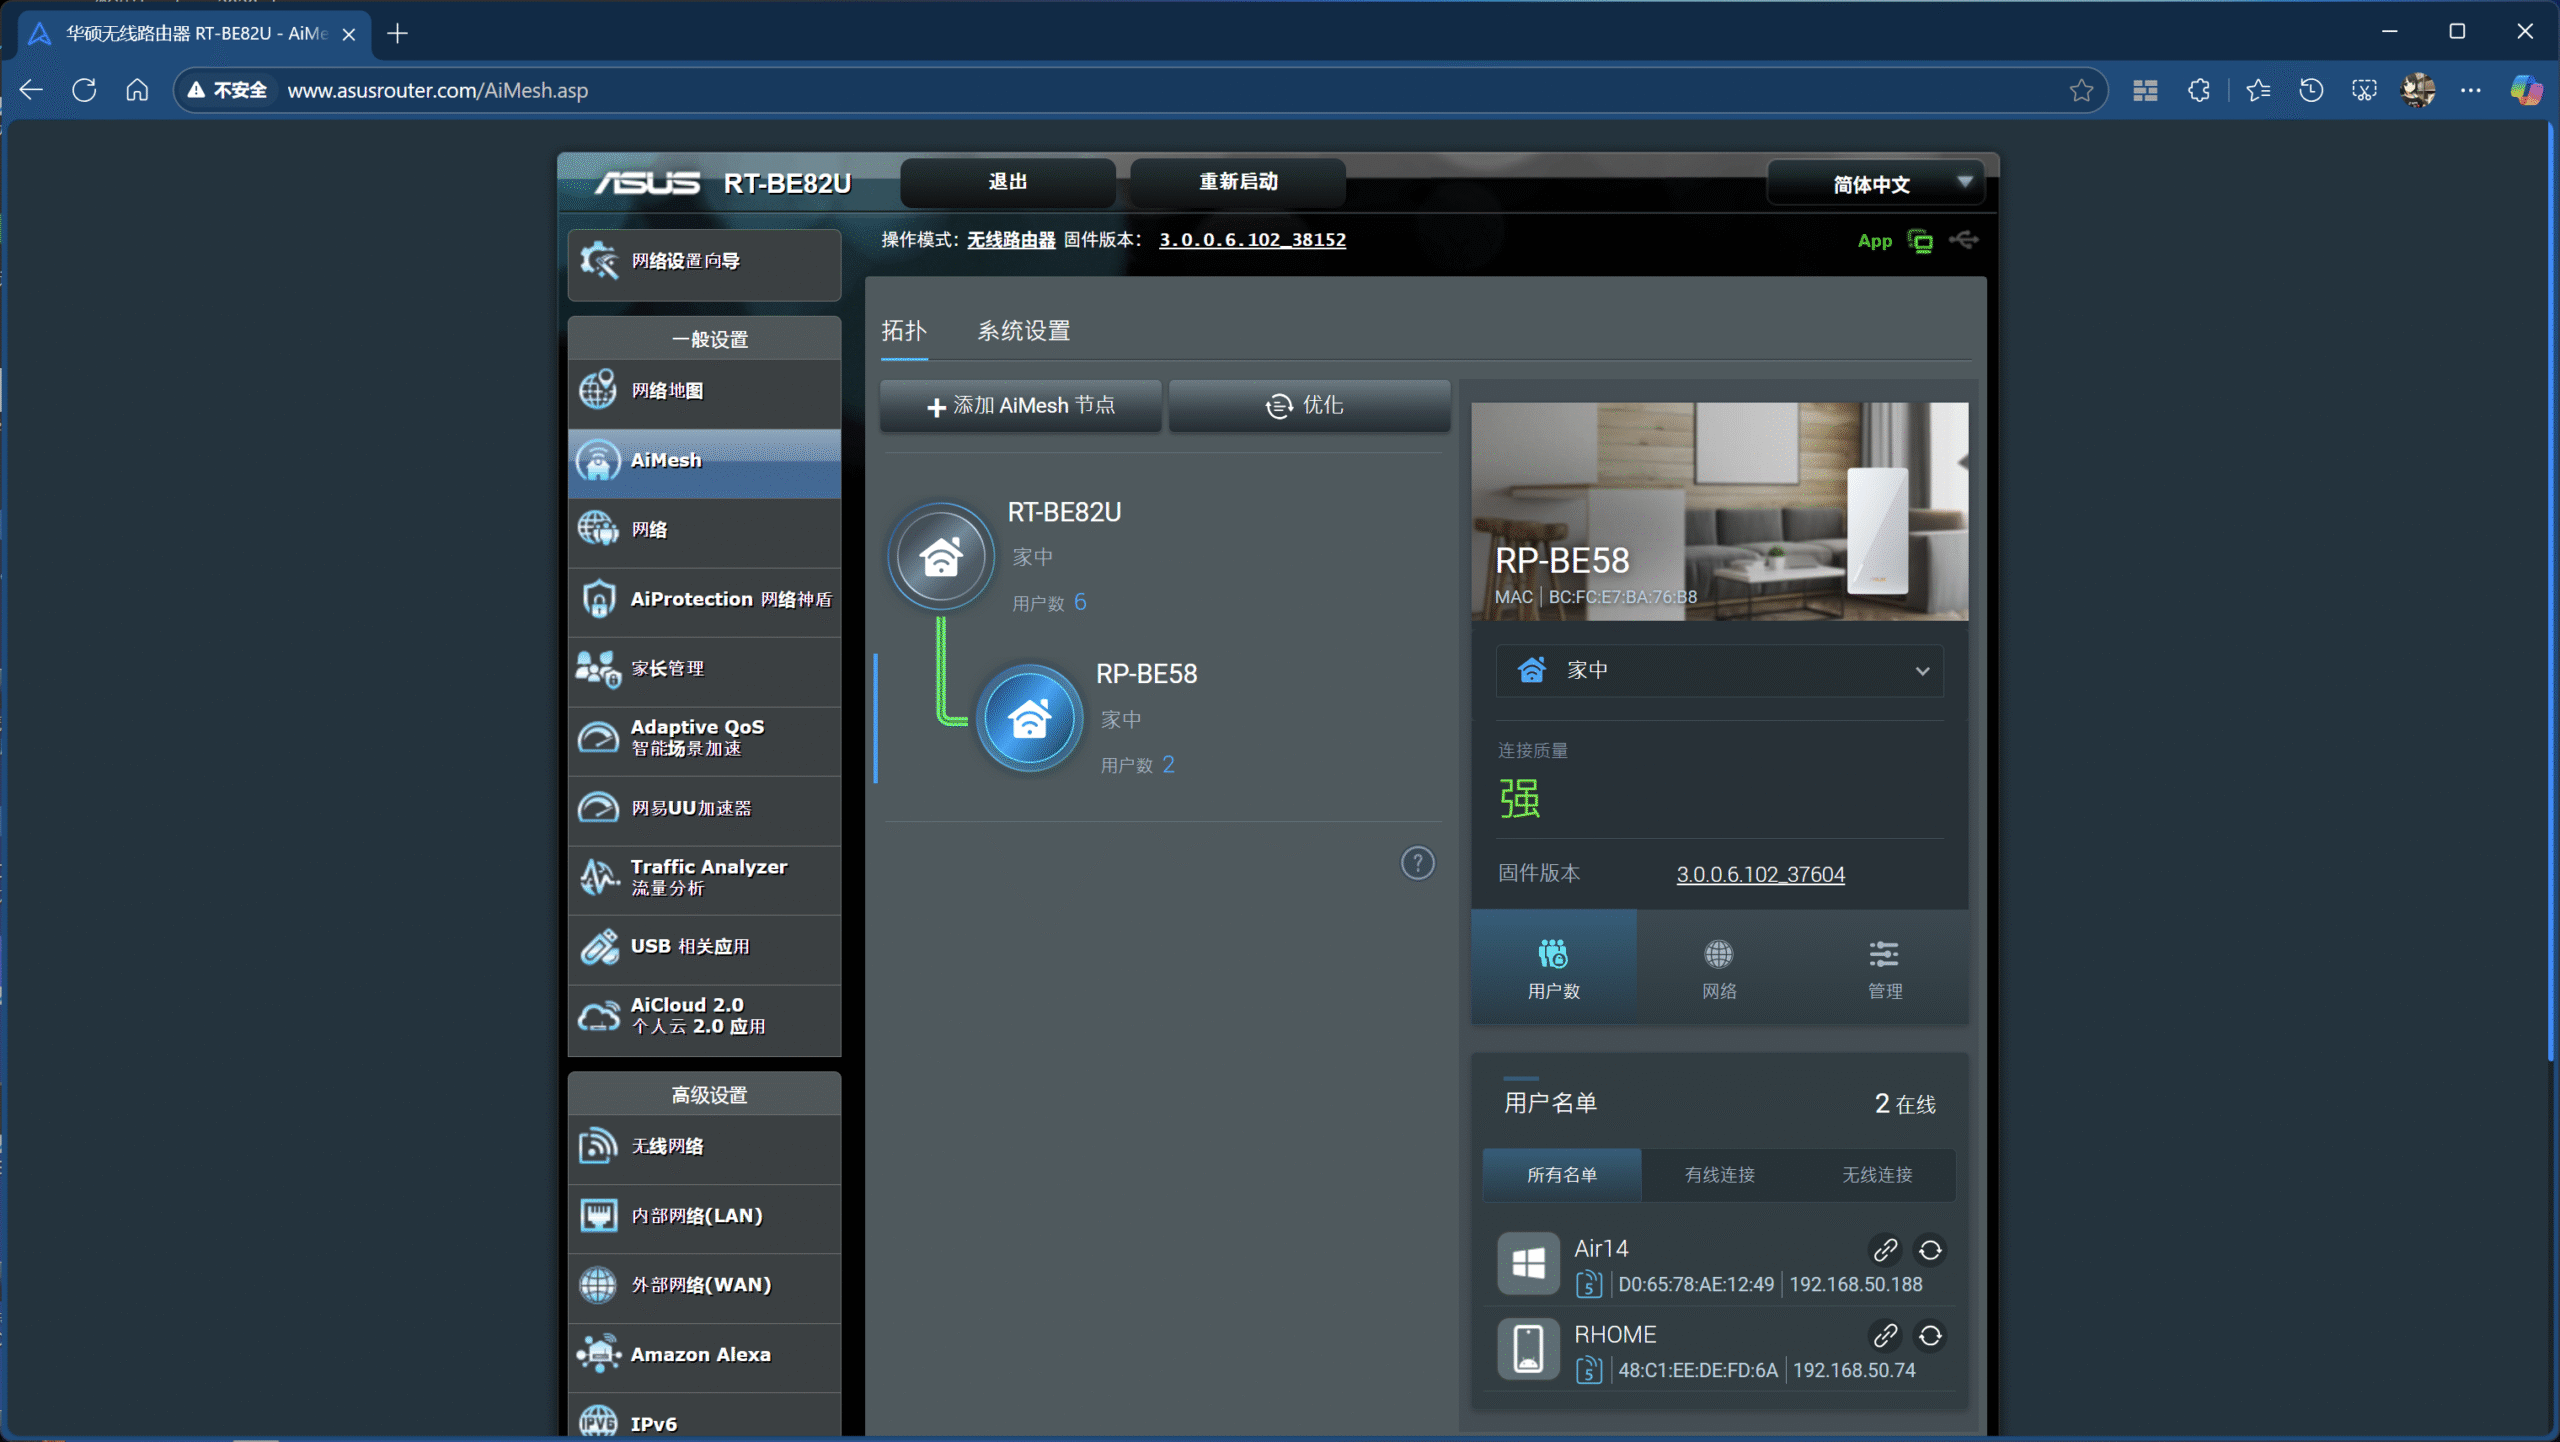Open 无线路由器 operation mode link

point(1011,240)
